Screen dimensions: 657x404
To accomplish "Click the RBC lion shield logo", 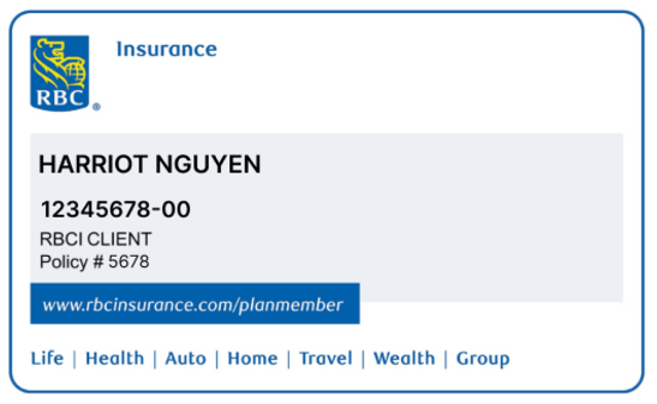I will 59,73.
